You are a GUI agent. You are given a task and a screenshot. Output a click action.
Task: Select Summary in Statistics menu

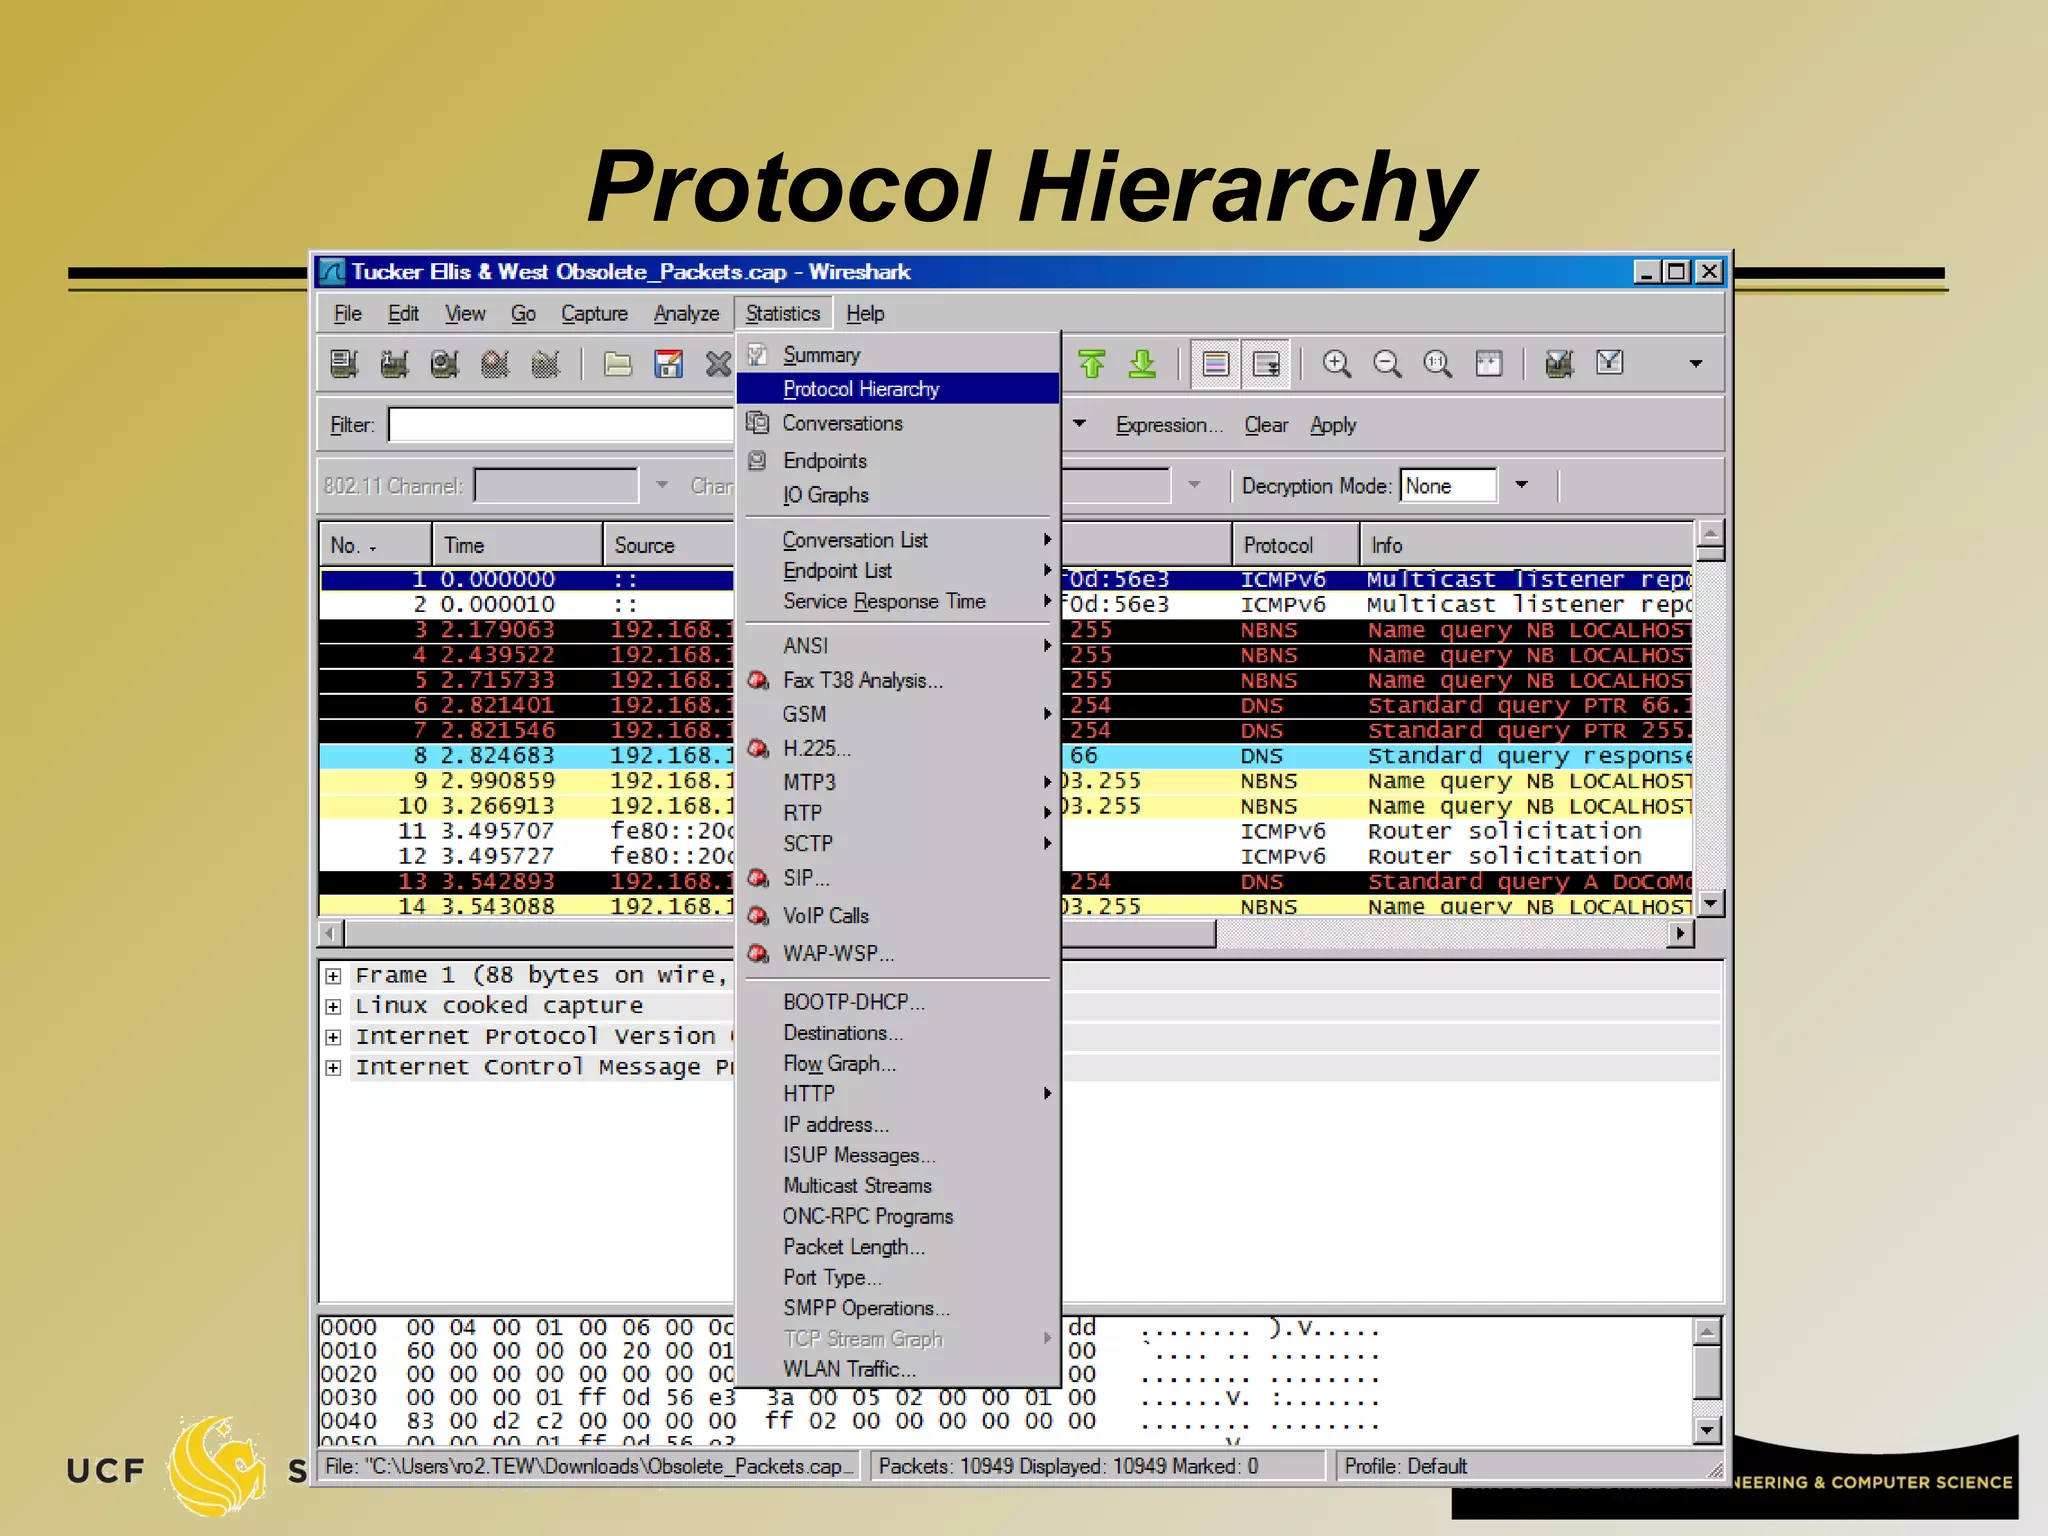coord(898,355)
